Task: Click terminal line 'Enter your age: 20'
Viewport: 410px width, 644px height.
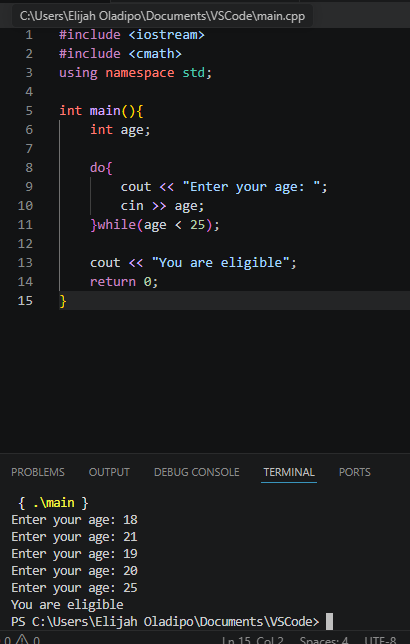Action: click(x=74, y=571)
